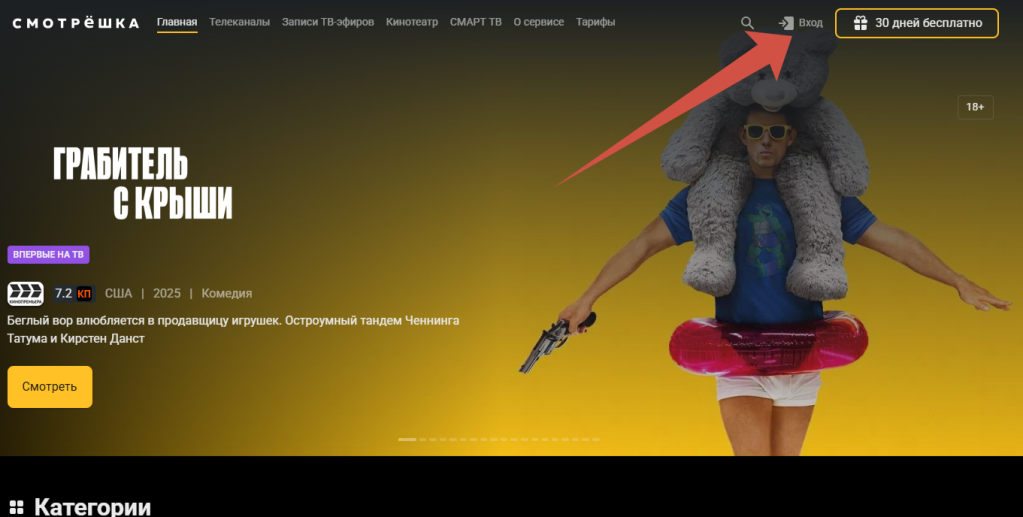Image resolution: width=1023 pixels, height=517 pixels.
Task: Open Записи ТВ-эфиров menu item
Action: (328, 22)
